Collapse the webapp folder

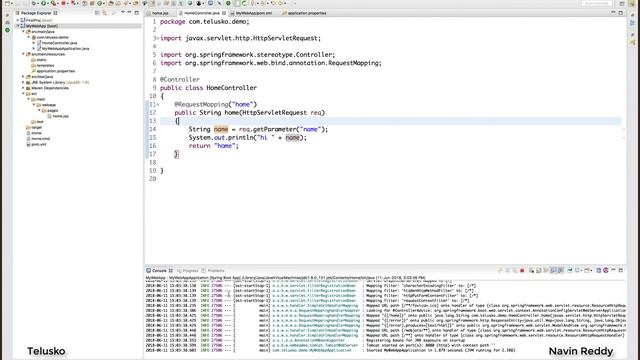point(34,105)
